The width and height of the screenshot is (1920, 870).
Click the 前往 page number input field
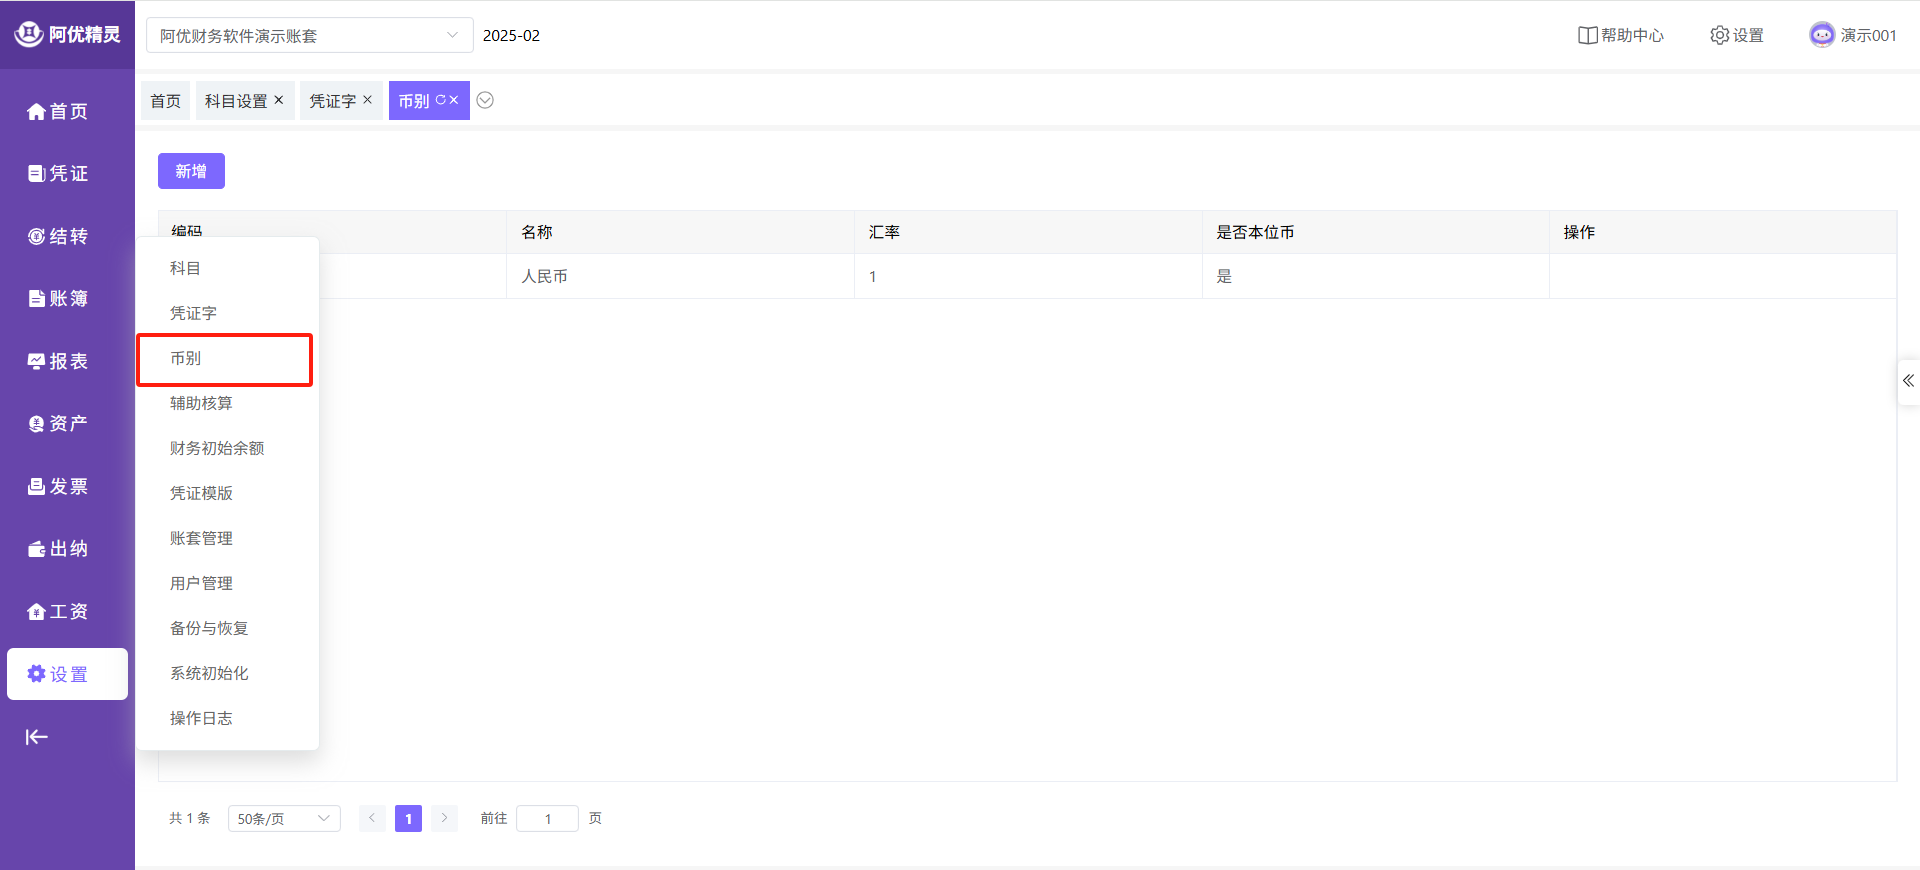[547, 818]
